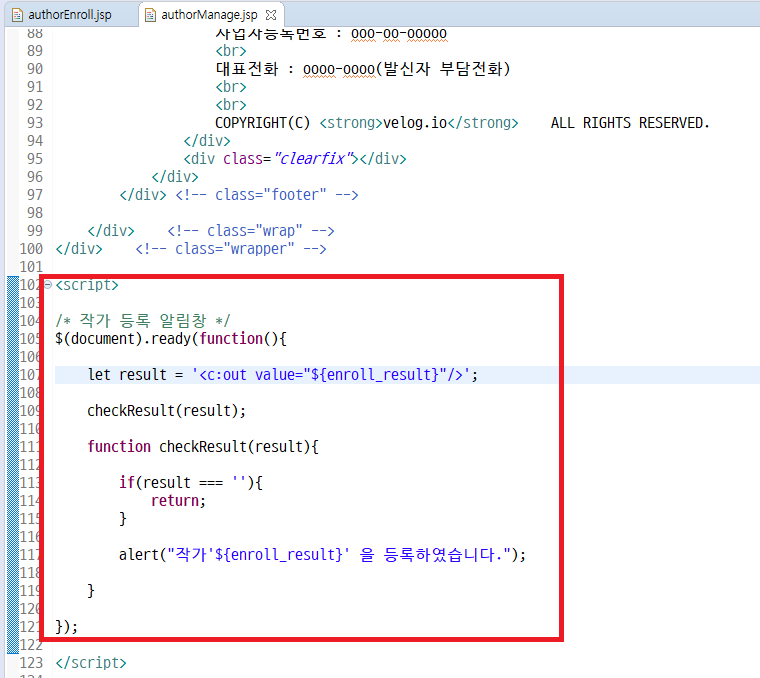Click the return; statement
The height and width of the screenshot is (678, 760).
click(178, 501)
